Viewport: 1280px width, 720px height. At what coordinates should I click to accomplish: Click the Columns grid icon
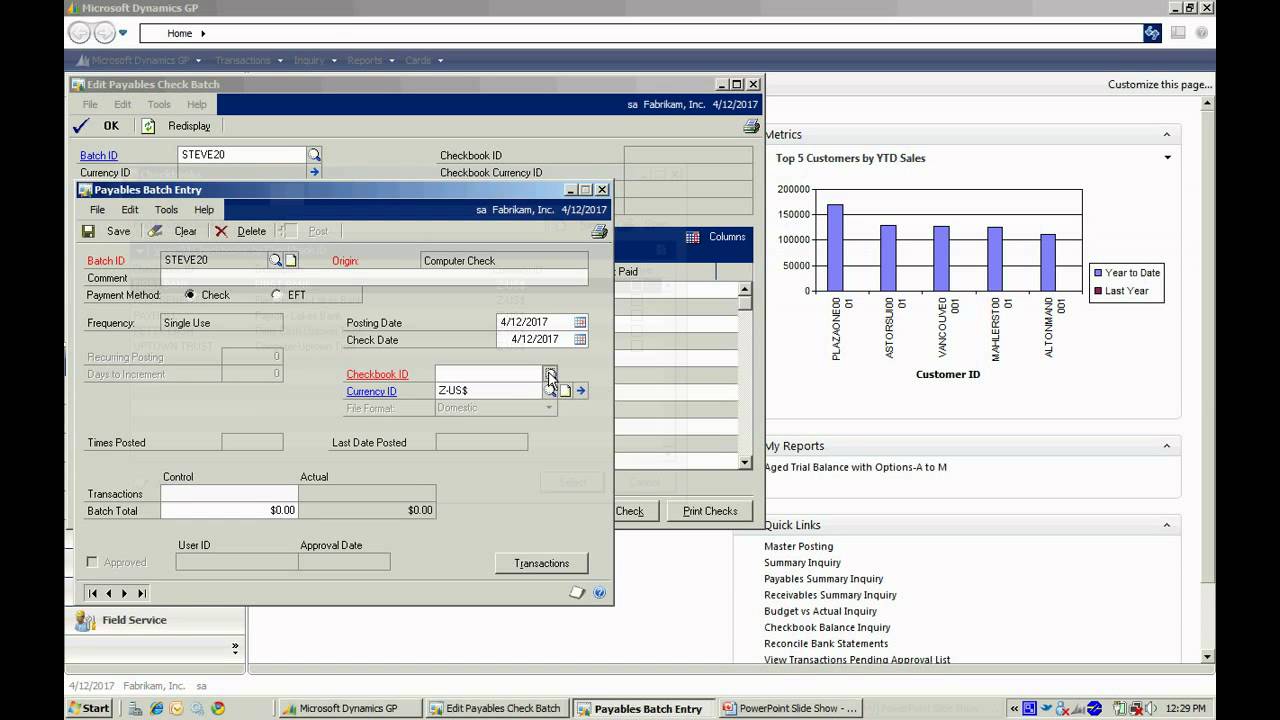point(692,237)
